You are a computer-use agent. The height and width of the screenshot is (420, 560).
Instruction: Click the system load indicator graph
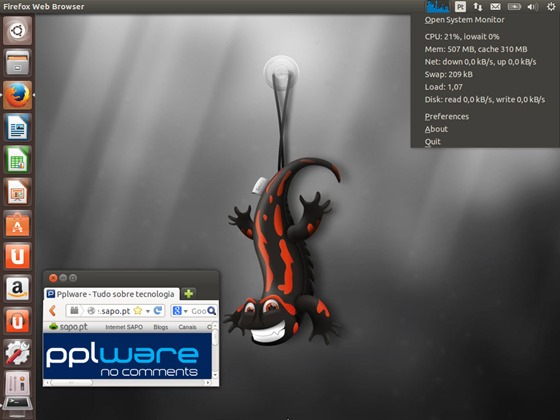[x=438, y=6]
